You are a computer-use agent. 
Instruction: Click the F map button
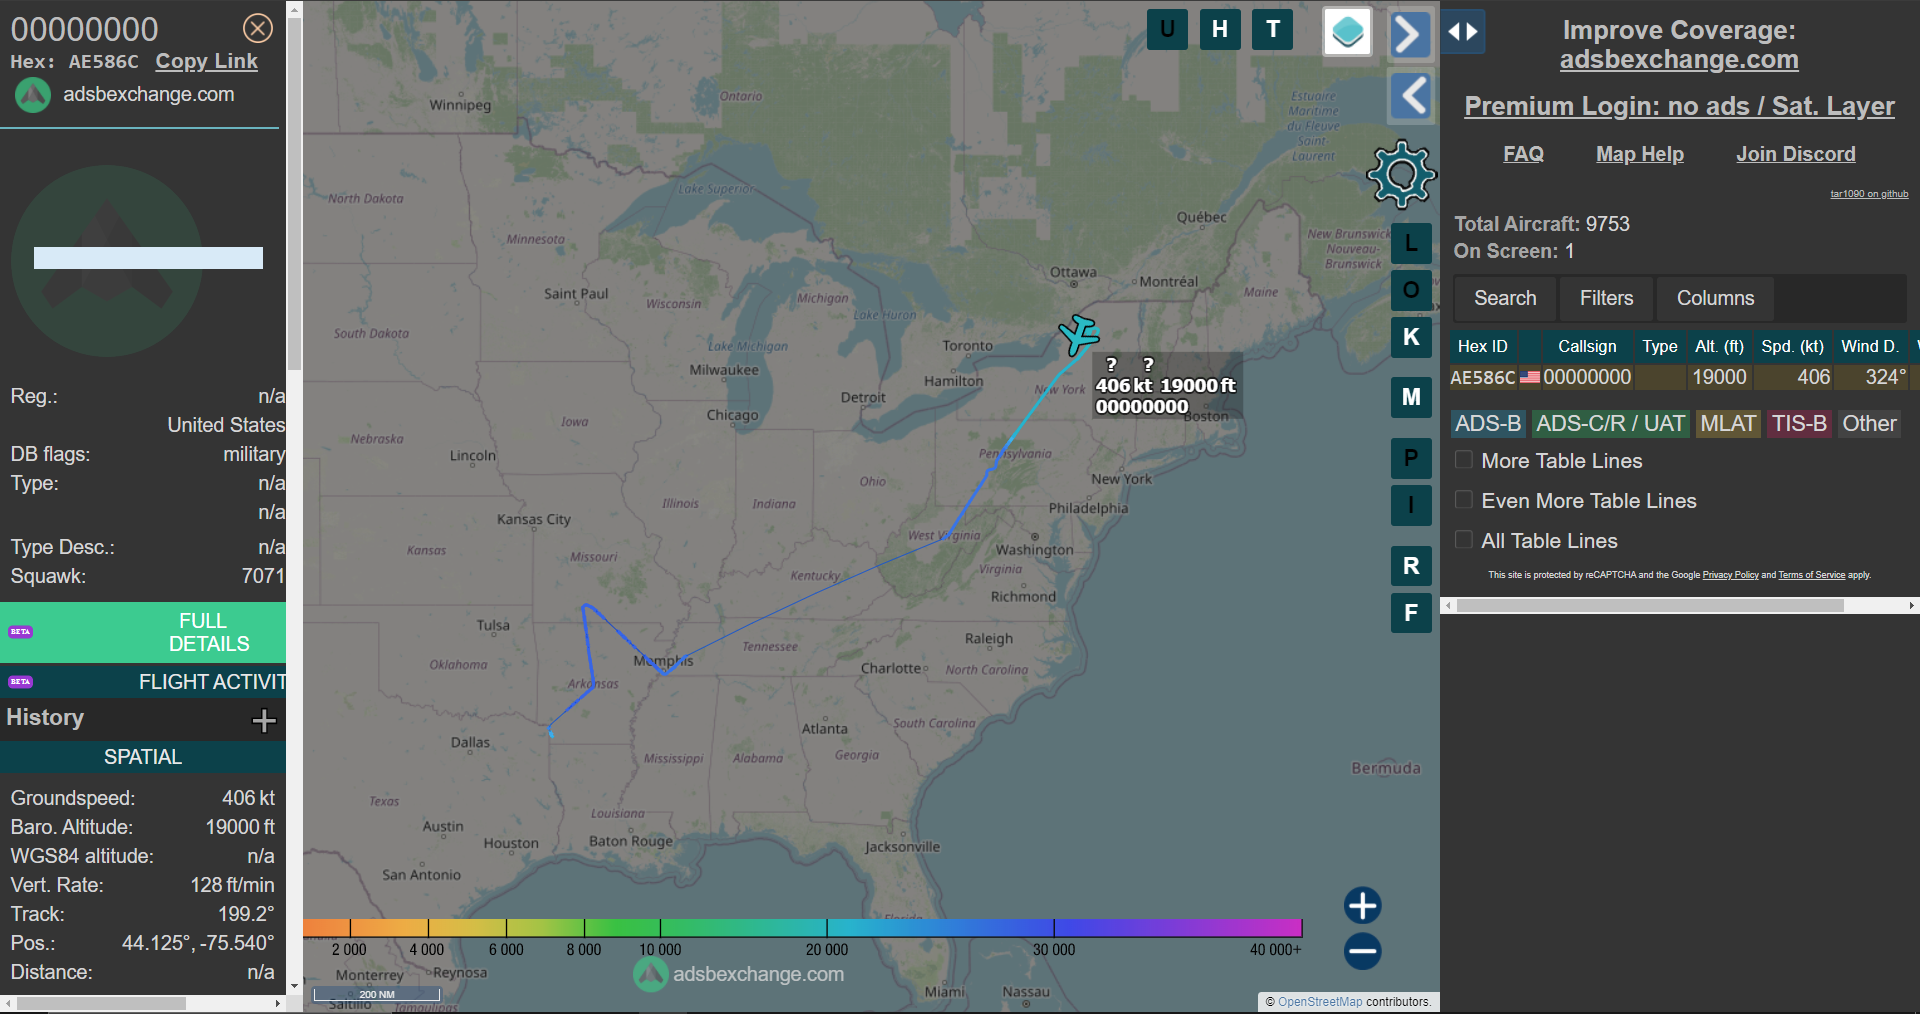click(1411, 613)
